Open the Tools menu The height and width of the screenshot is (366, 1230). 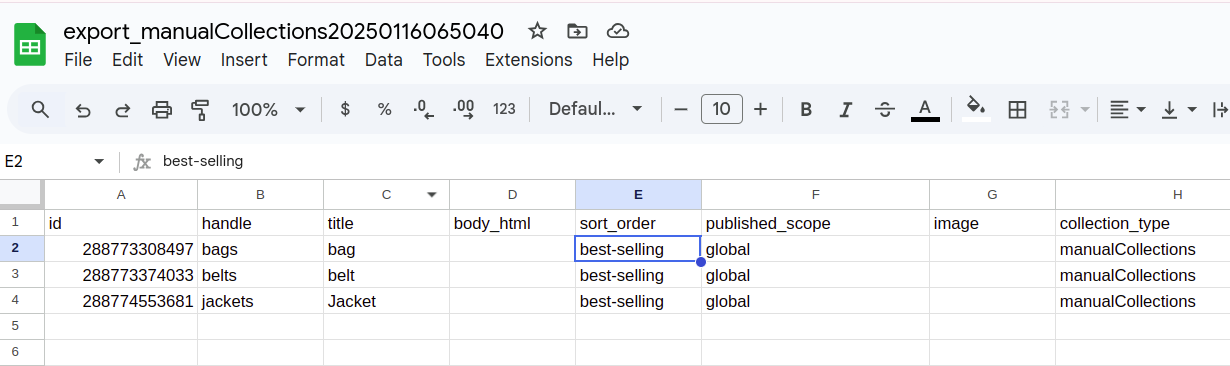[444, 60]
